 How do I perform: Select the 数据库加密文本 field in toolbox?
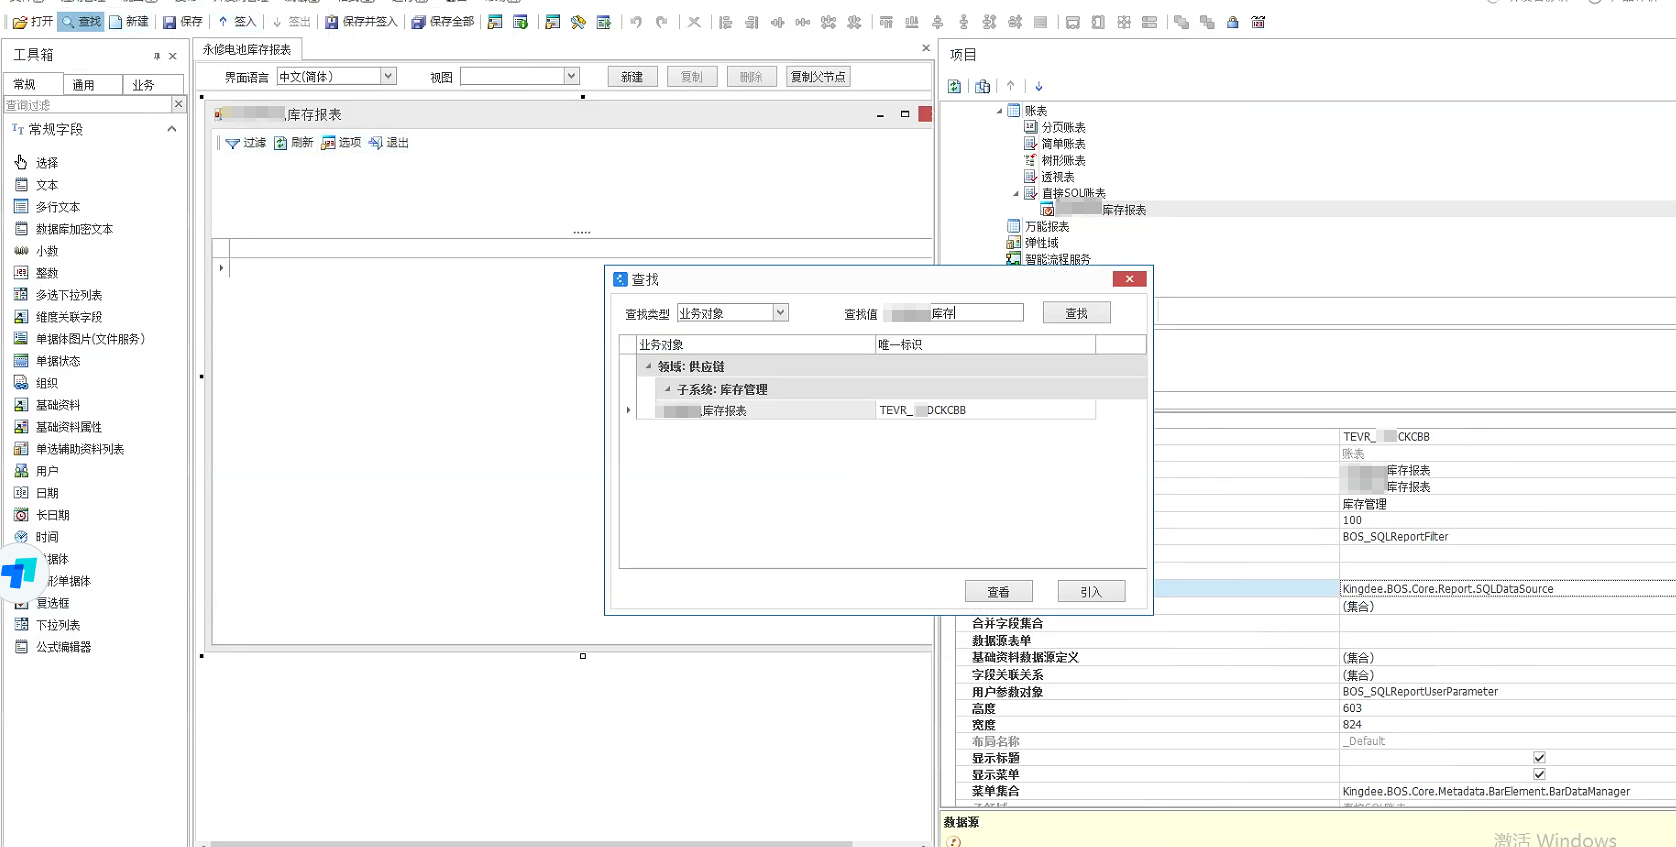pyautogui.click(x=64, y=229)
